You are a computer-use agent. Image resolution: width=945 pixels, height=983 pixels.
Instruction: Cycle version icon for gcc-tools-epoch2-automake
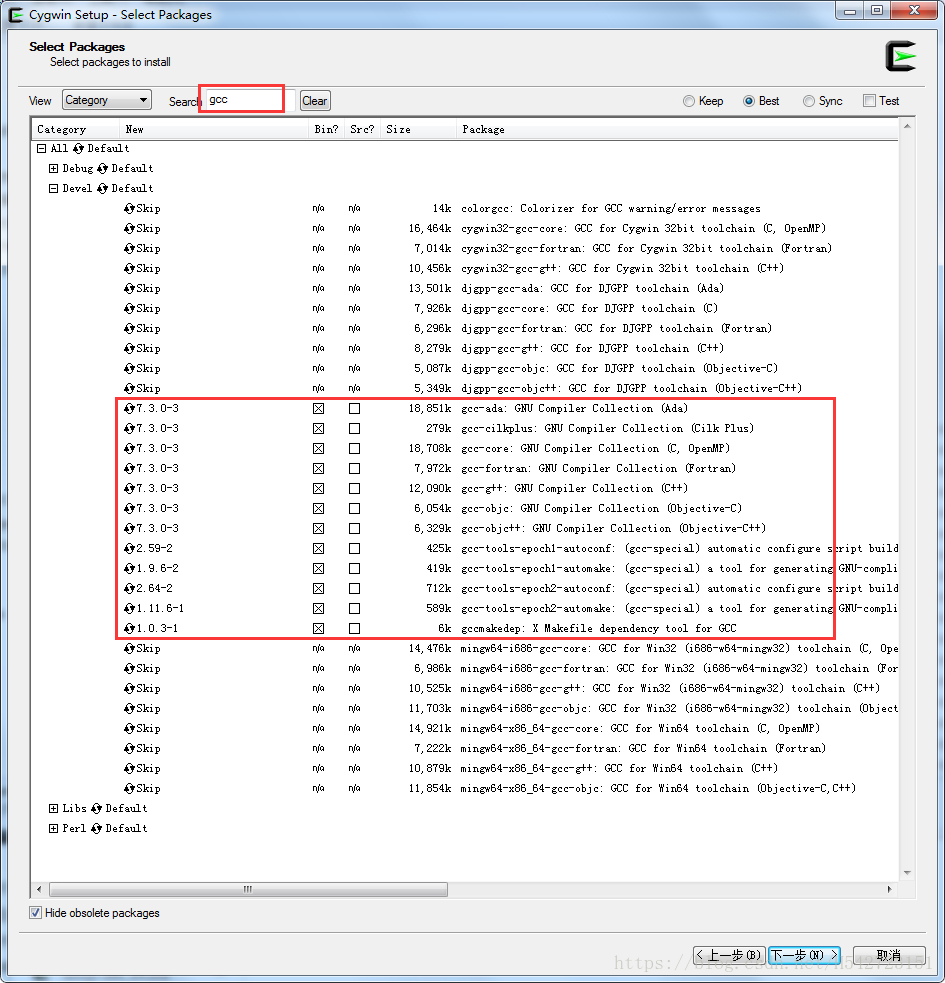129,608
